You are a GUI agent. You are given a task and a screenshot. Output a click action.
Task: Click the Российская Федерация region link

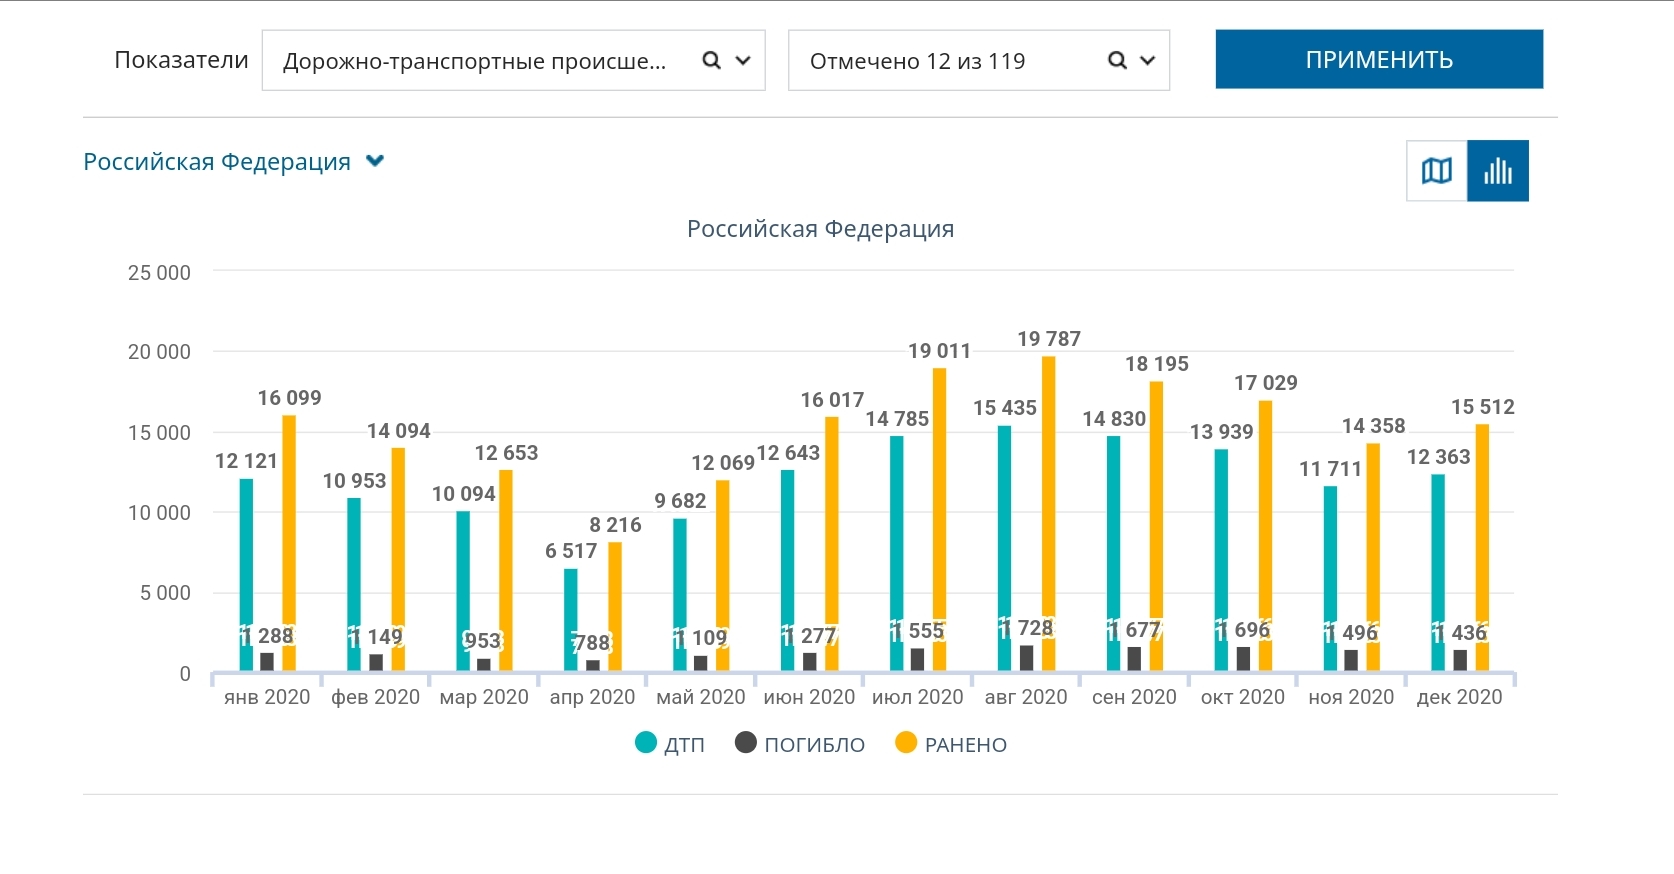(217, 162)
